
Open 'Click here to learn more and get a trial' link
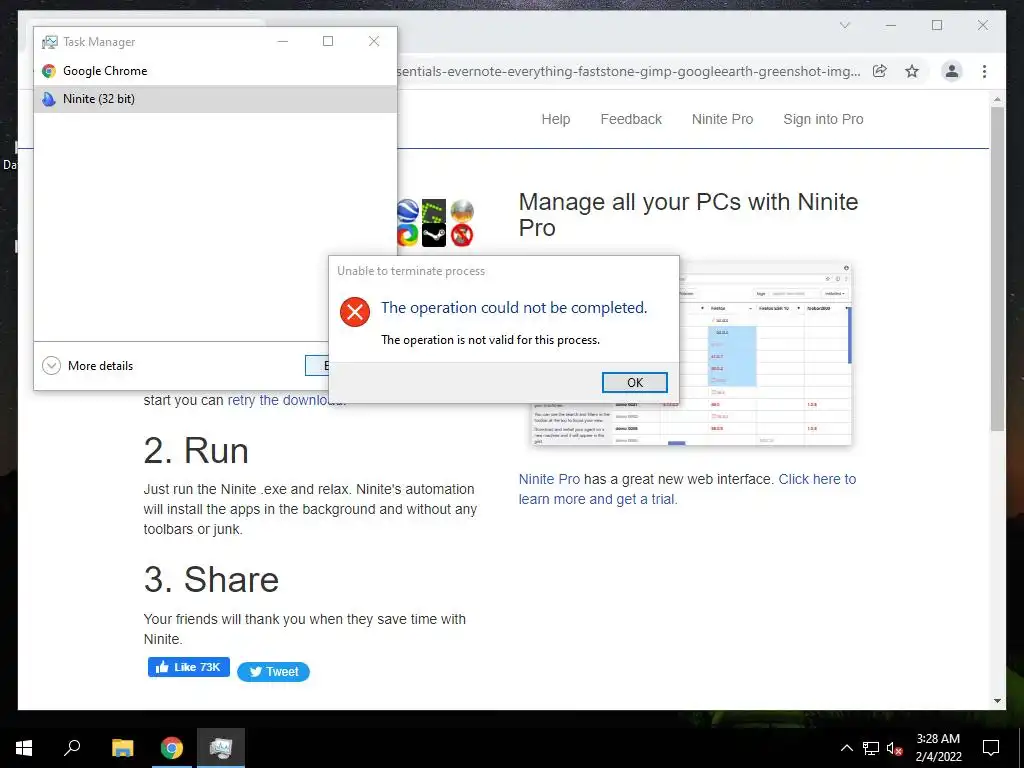coord(687,489)
